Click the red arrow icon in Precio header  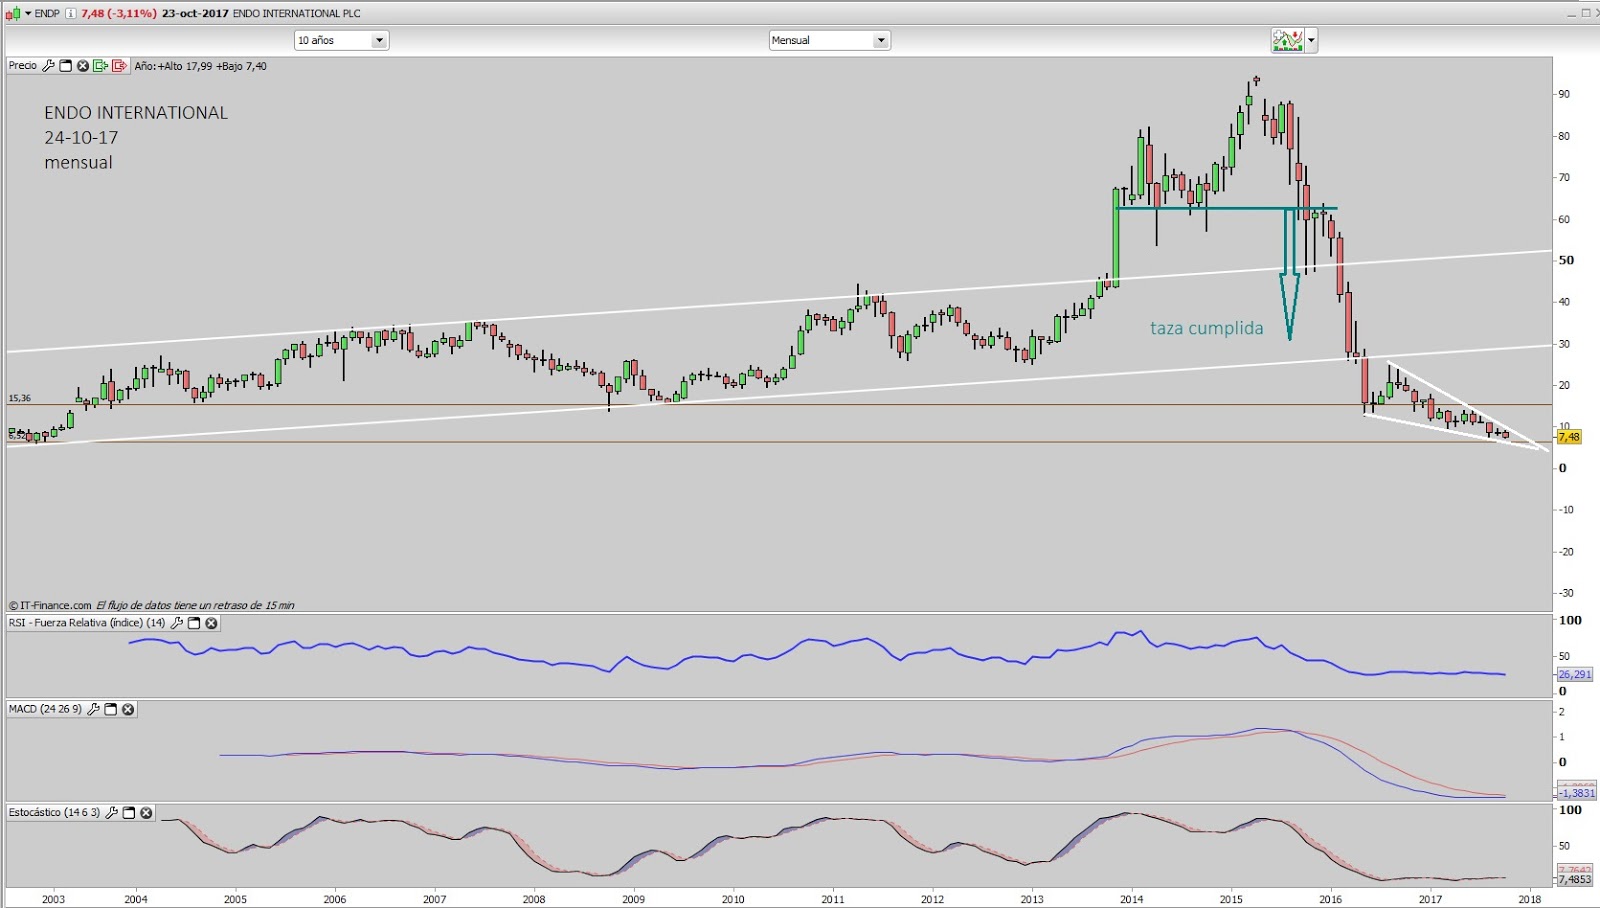pos(119,66)
